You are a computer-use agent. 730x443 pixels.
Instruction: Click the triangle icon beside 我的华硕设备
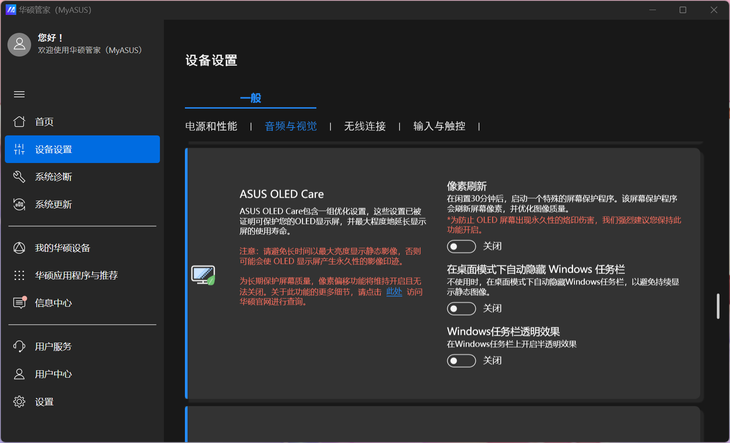coord(19,248)
